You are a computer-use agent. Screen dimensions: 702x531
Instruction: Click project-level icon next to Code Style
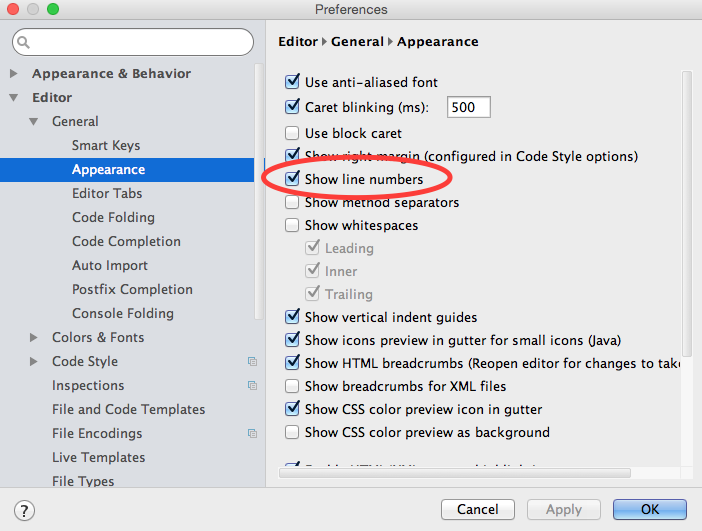click(x=252, y=362)
